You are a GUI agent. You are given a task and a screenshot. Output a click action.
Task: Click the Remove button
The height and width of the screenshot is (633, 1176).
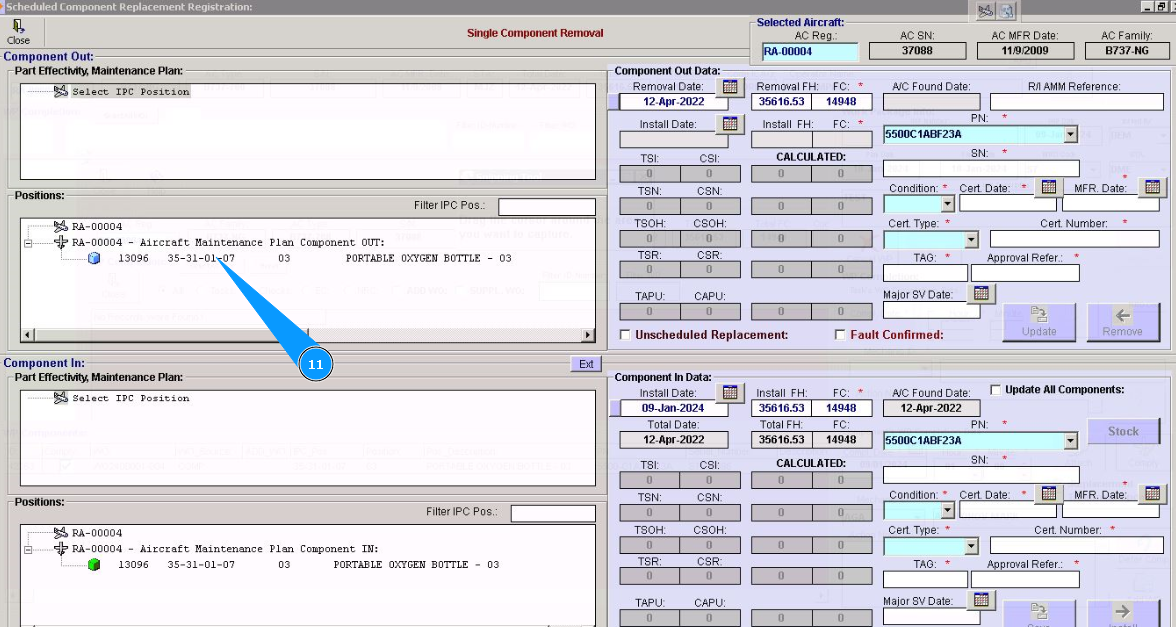click(1123, 322)
